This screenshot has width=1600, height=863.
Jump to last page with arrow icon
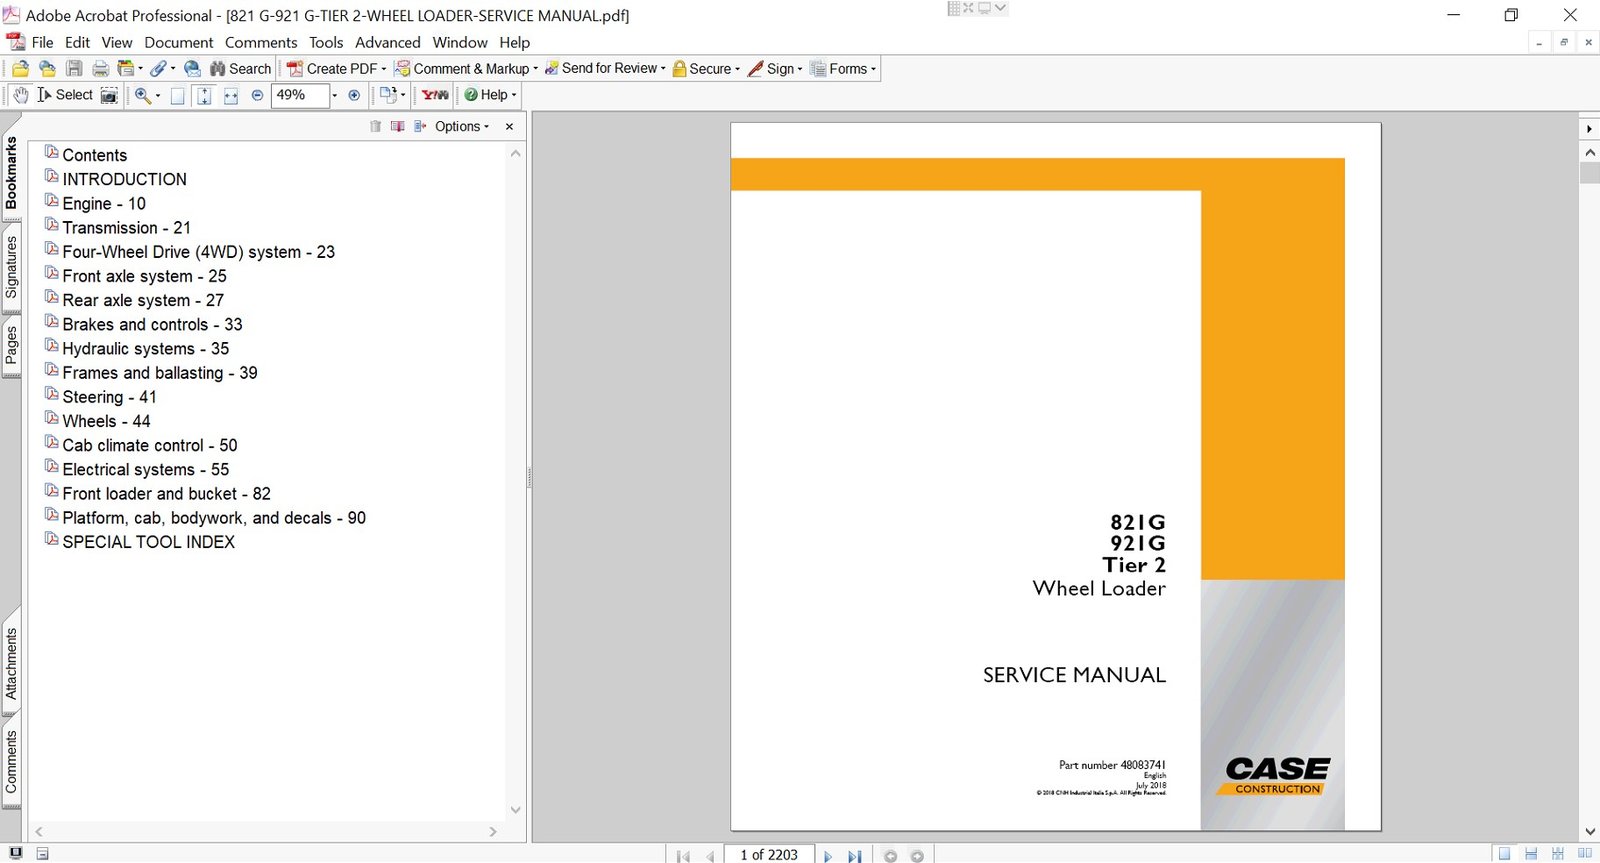854,856
